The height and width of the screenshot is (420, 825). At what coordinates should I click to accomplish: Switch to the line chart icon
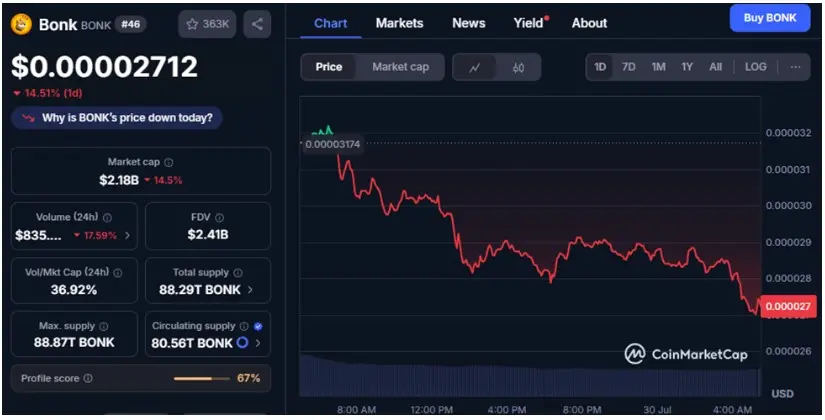475,67
